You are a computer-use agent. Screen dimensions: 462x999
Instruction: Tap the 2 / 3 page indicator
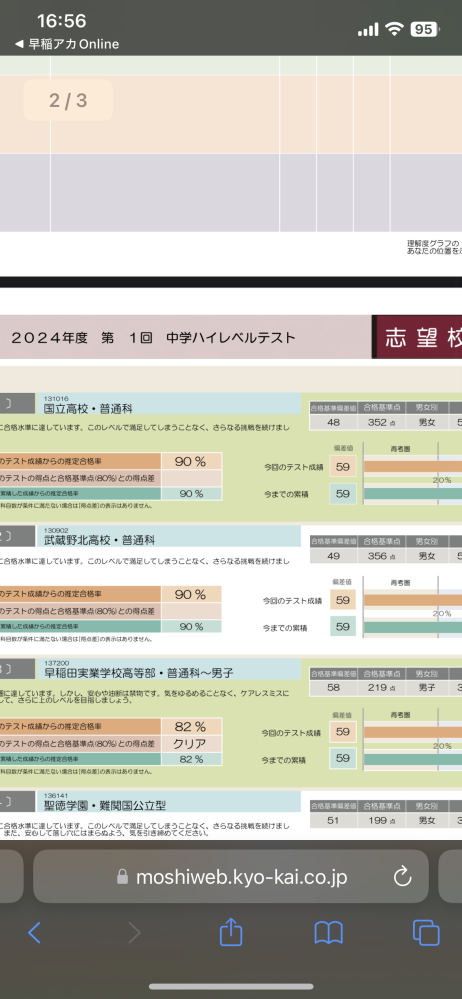[x=68, y=100]
